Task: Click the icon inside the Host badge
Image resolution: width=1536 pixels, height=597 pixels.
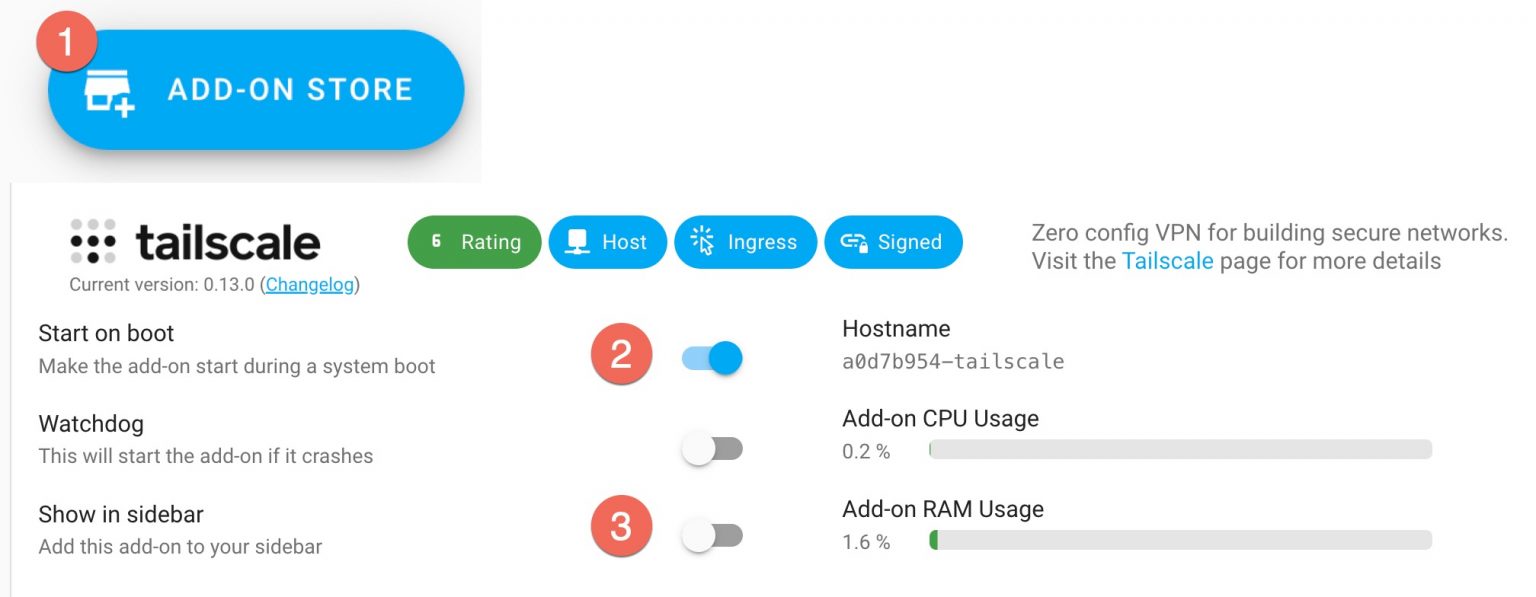Action: click(575, 241)
